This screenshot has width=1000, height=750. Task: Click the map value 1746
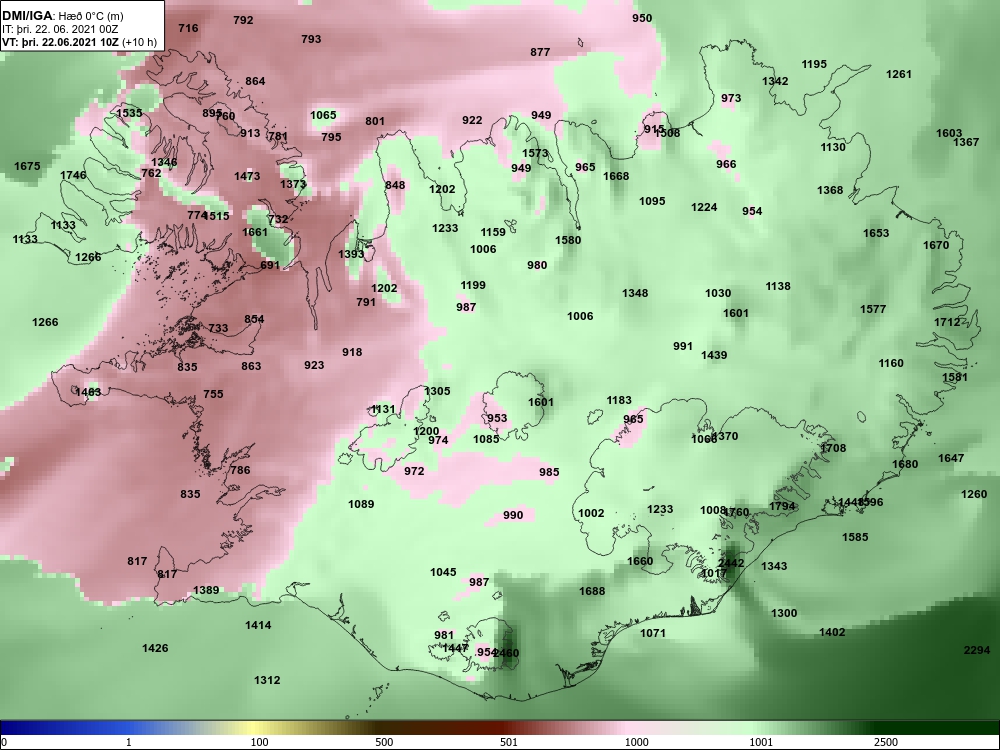(x=73, y=175)
